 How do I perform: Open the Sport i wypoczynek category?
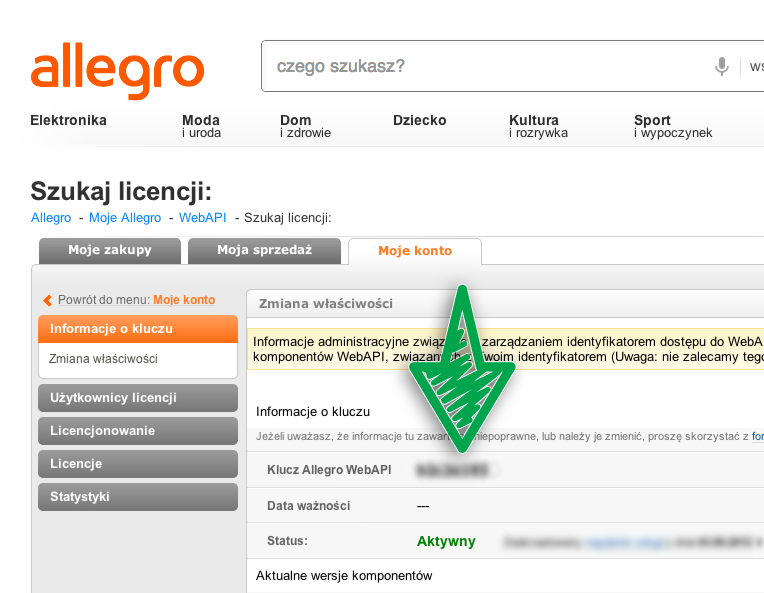point(673,126)
